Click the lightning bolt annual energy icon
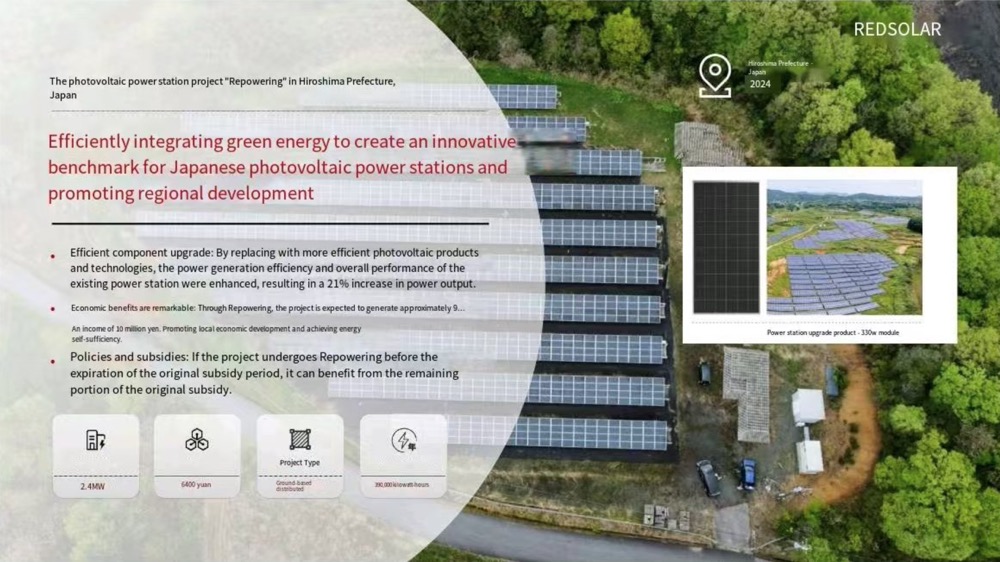Image resolution: width=1000 pixels, height=562 pixels. pyautogui.click(x=403, y=440)
